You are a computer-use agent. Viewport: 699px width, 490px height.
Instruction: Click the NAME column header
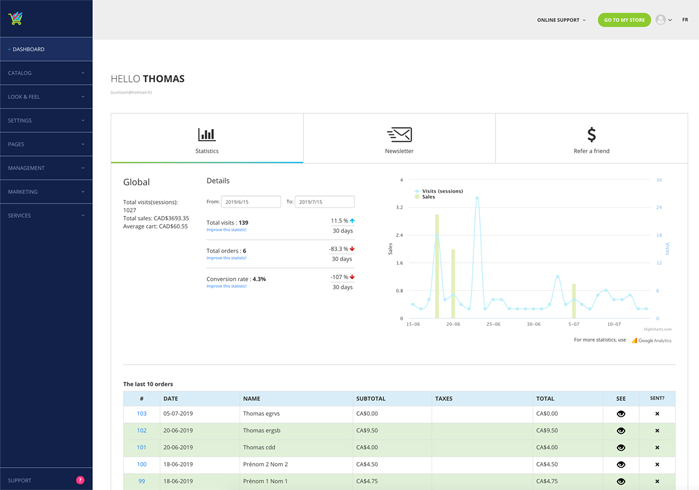pyautogui.click(x=251, y=399)
